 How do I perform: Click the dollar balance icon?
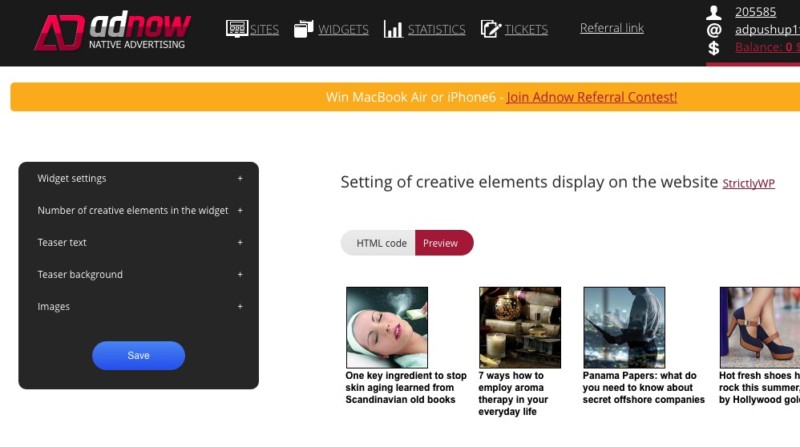[714, 48]
